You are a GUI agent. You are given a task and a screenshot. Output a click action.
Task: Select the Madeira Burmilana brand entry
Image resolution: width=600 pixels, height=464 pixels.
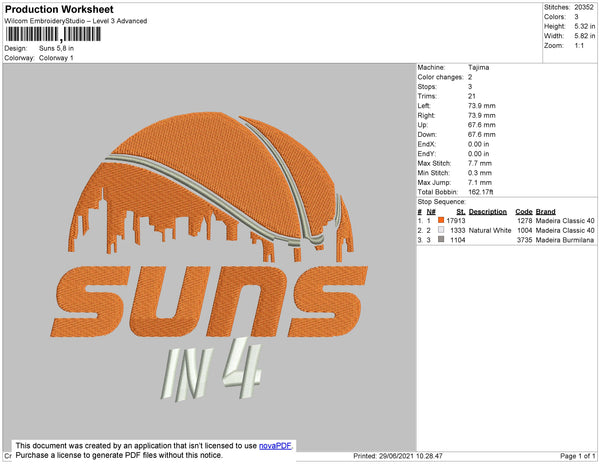click(566, 241)
